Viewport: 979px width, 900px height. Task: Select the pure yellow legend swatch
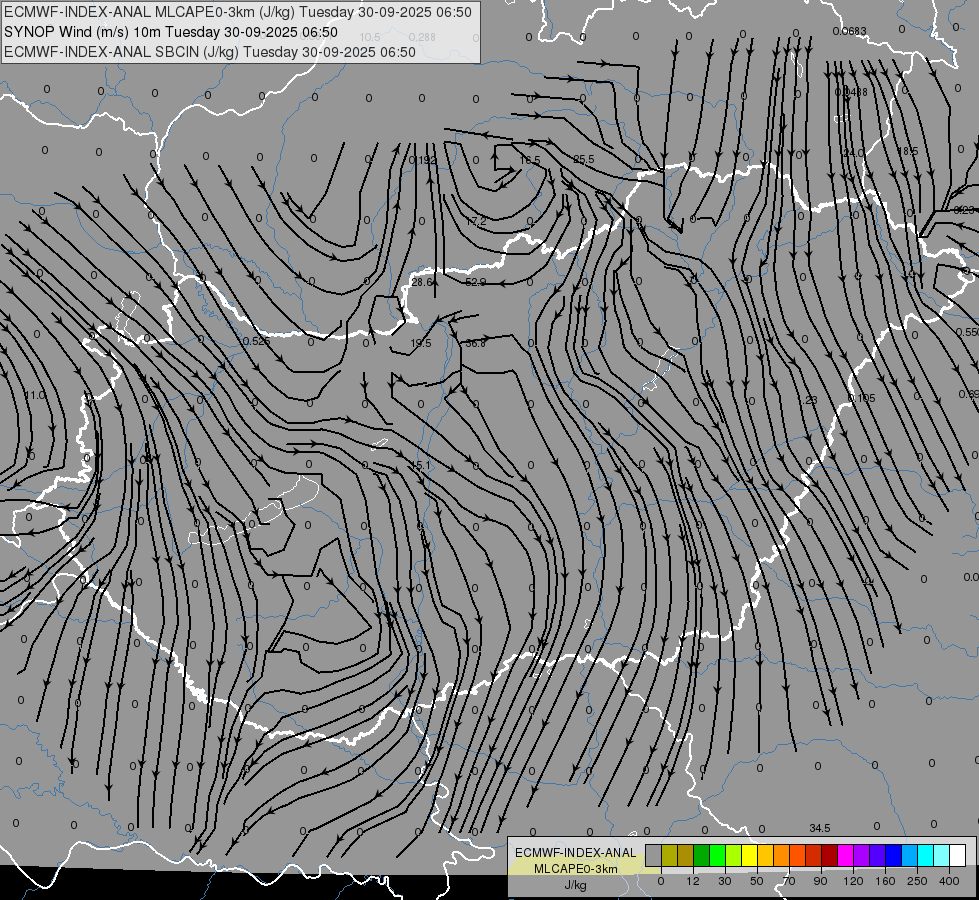(749, 855)
